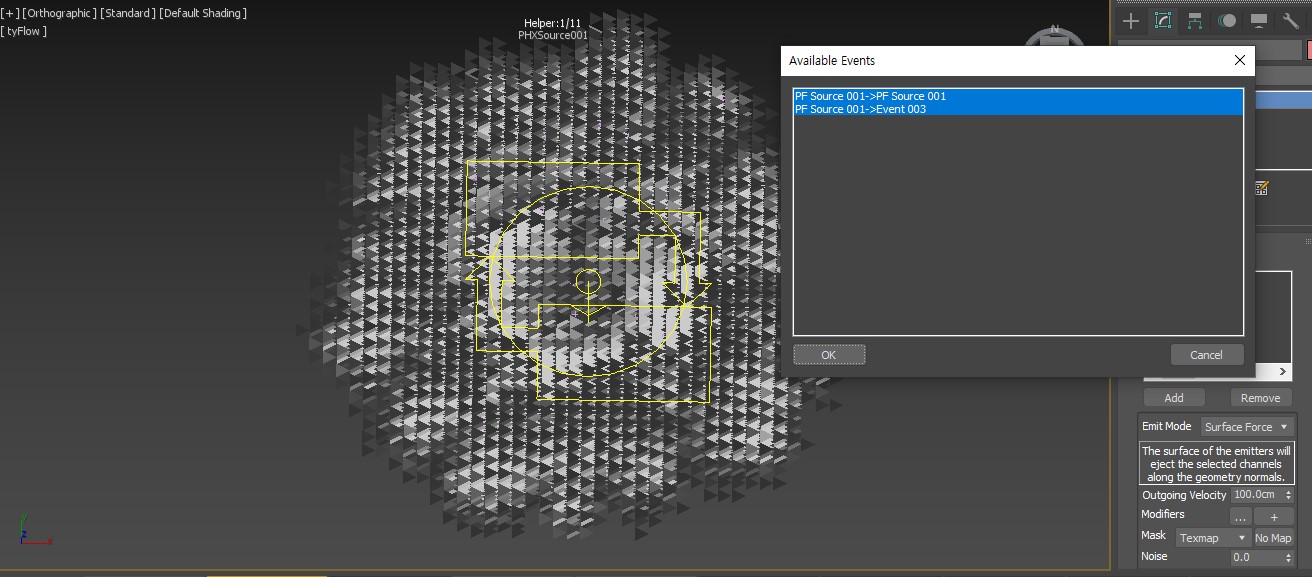This screenshot has height=577, width=1312.
Task: Open the Orthographic viewport menu
Action: tap(60, 13)
